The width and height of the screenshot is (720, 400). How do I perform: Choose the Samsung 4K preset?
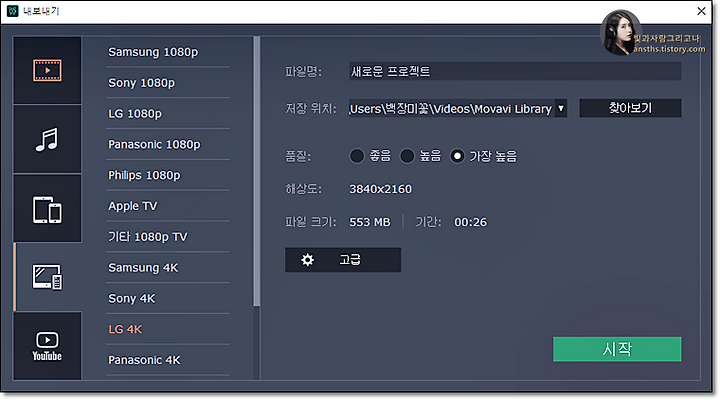click(168, 267)
